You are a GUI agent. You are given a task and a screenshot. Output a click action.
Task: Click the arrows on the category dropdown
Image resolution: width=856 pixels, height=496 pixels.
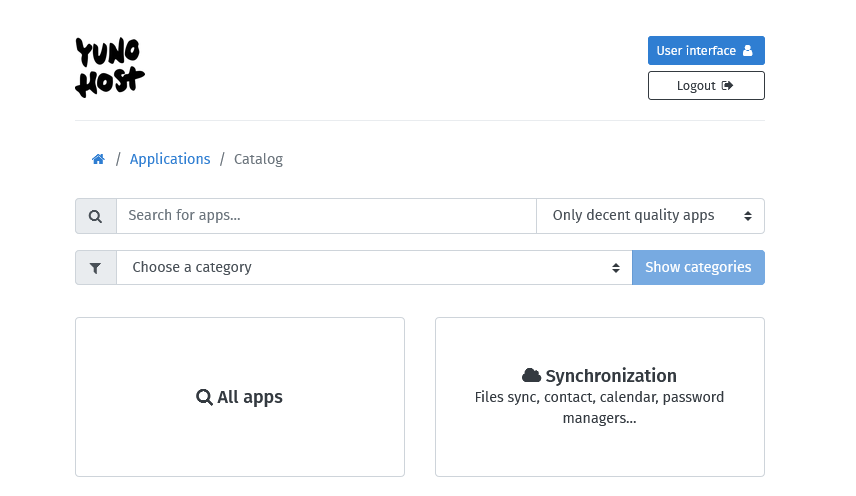616,268
